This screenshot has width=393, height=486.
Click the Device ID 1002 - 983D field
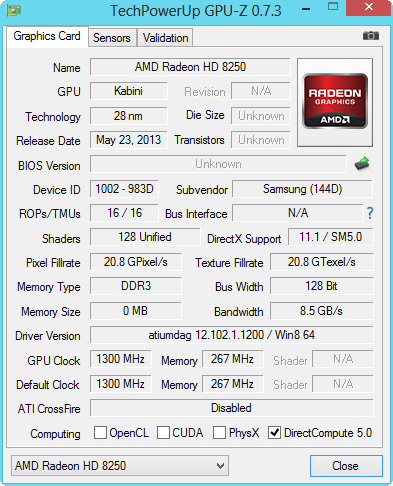[124, 189]
